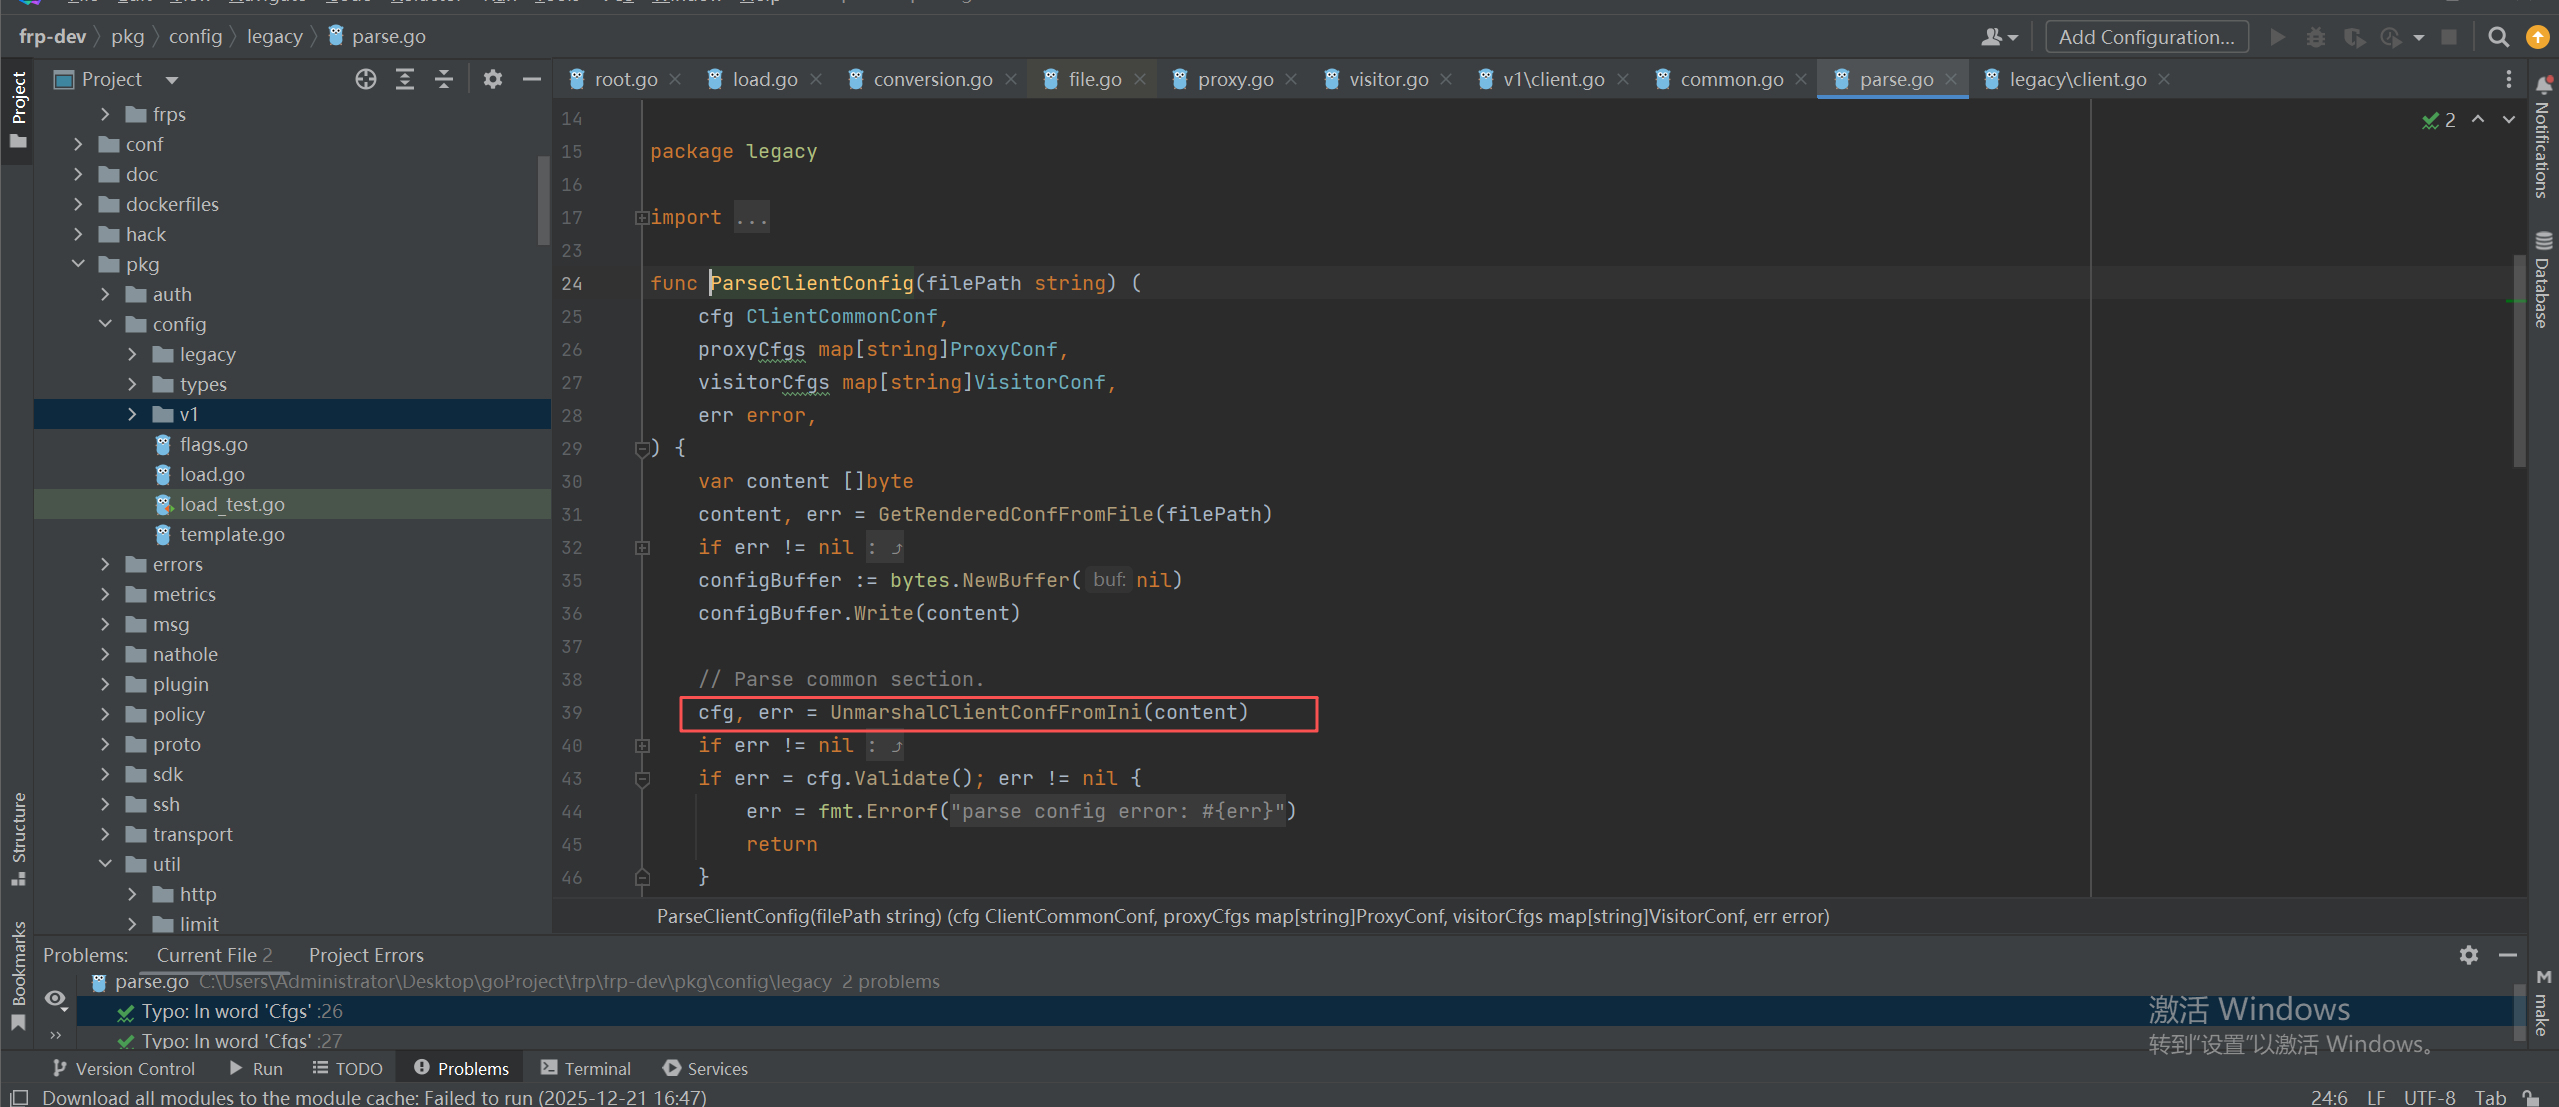Viewport: 2559px width, 1107px height.
Task: Switch to Project Errors tab
Action: [366, 955]
